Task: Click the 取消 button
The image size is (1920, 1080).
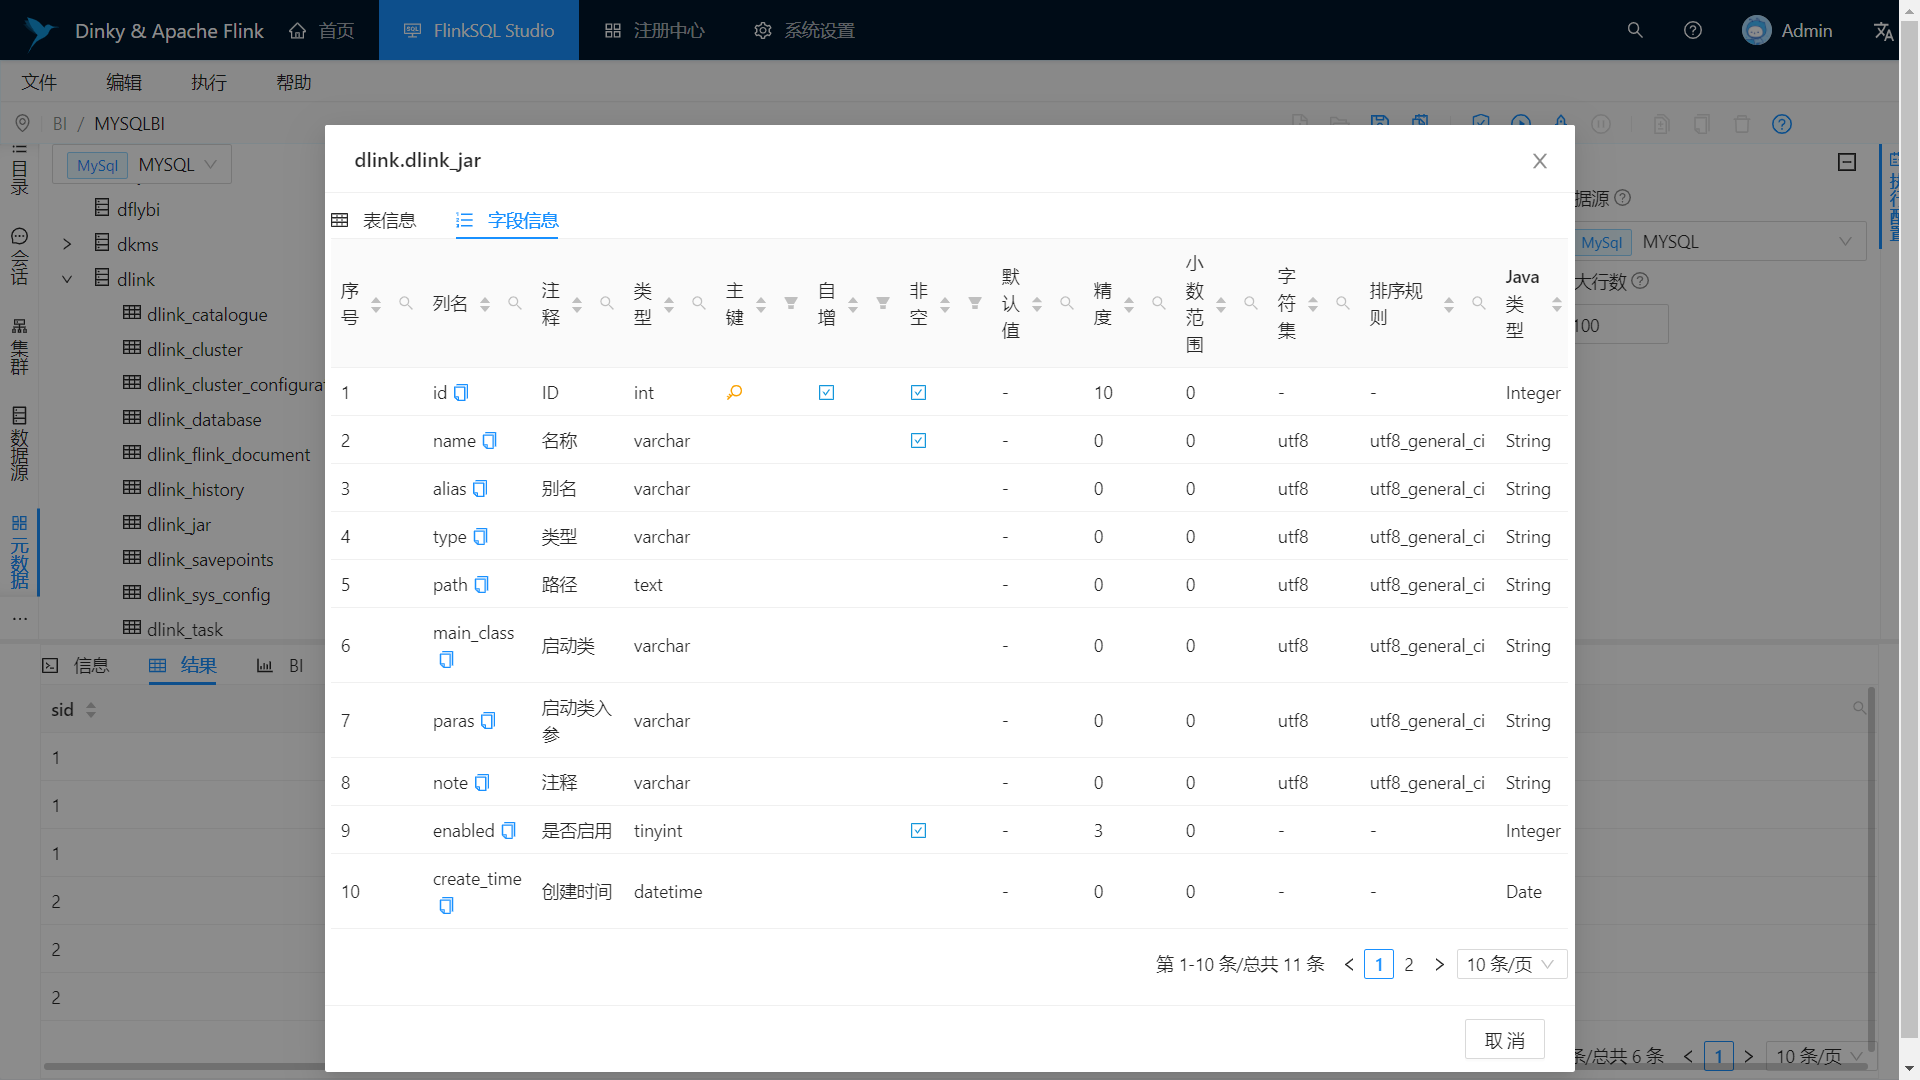Action: click(x=1504, y=1040)
